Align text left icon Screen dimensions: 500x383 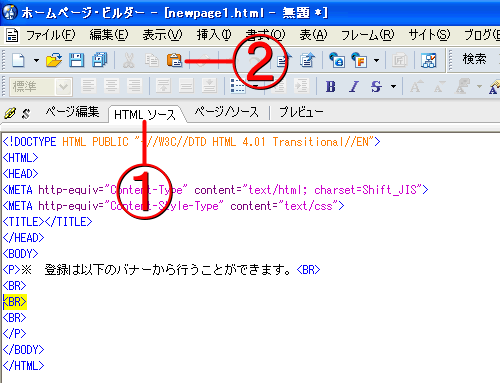88,86
